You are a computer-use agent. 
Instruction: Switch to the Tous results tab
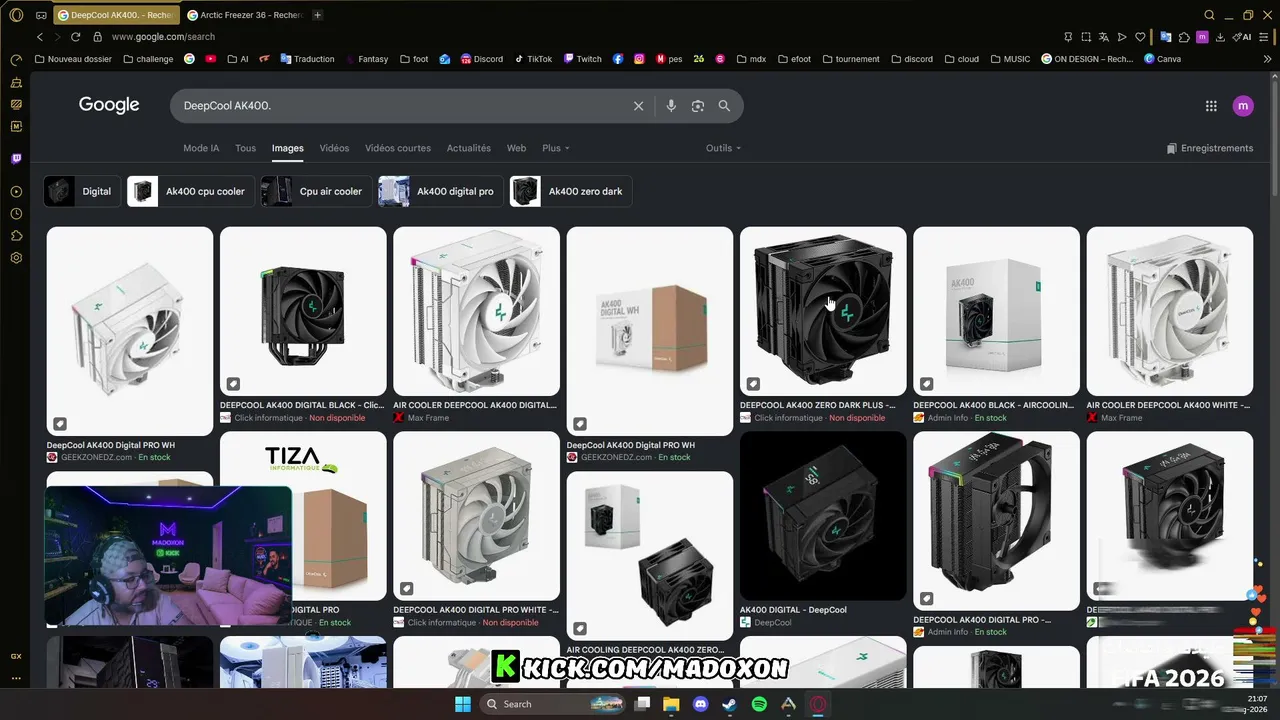pos(245,148)
